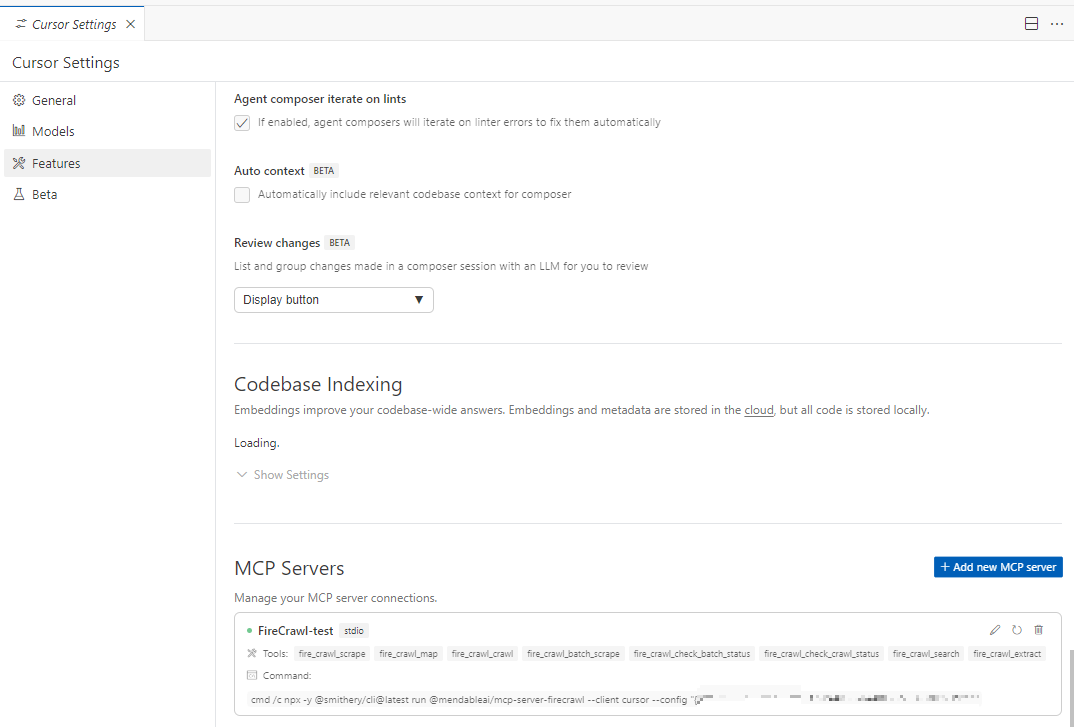Viewport: 1074px width, 727px height.
Task: Click the Beta flask icon
Action: click(x=18, y=194)
